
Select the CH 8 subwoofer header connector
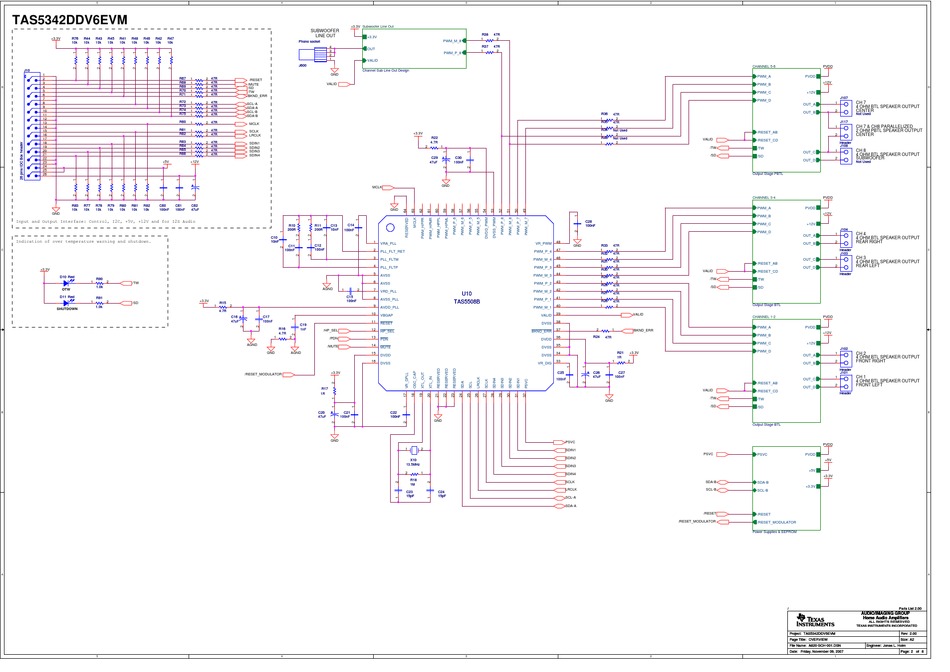[x=845, y=156]
